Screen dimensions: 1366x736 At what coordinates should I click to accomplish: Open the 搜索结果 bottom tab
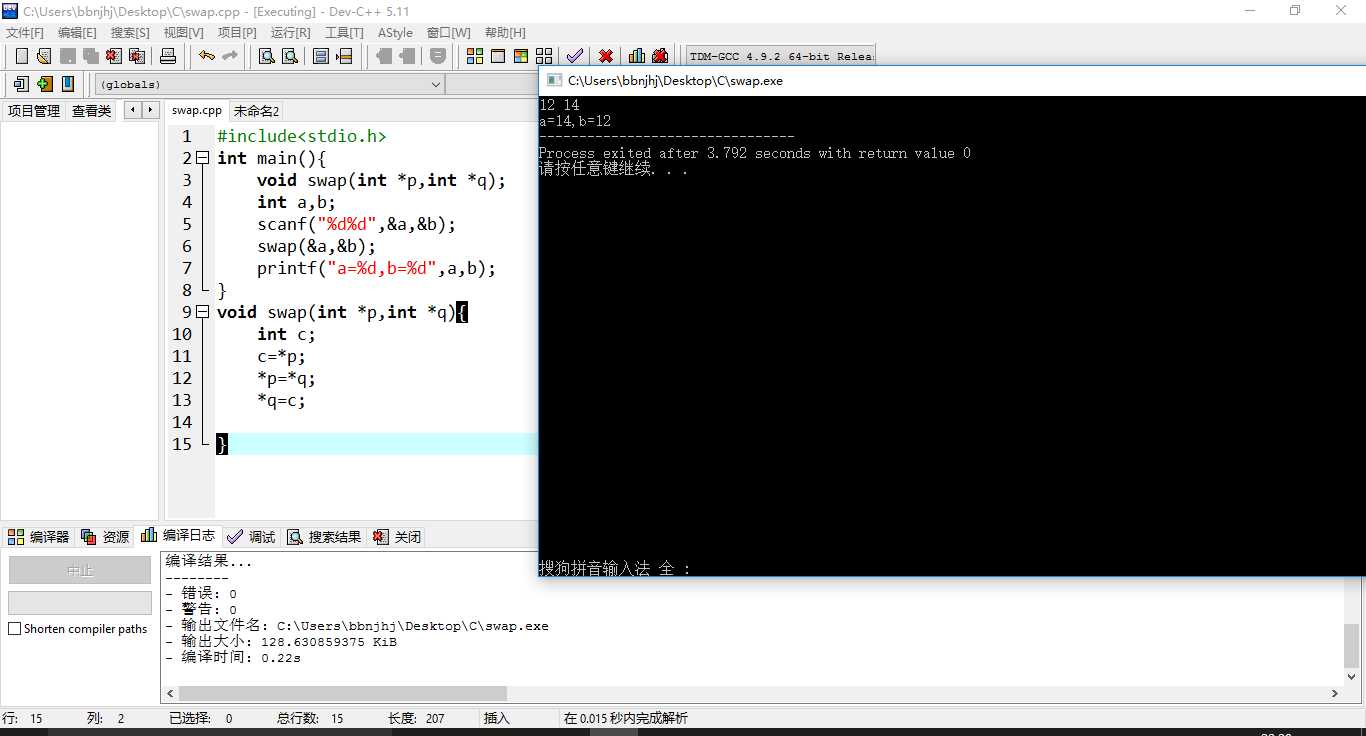325,537
